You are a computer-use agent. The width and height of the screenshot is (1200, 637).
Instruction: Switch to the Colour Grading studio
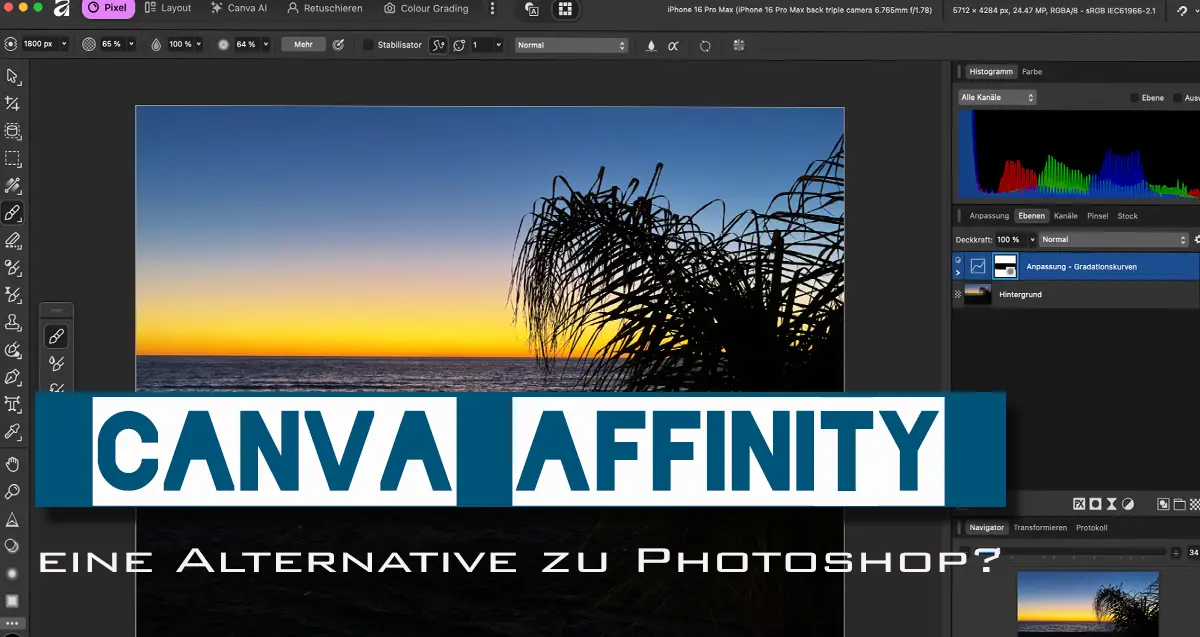[x=426, y=9]
